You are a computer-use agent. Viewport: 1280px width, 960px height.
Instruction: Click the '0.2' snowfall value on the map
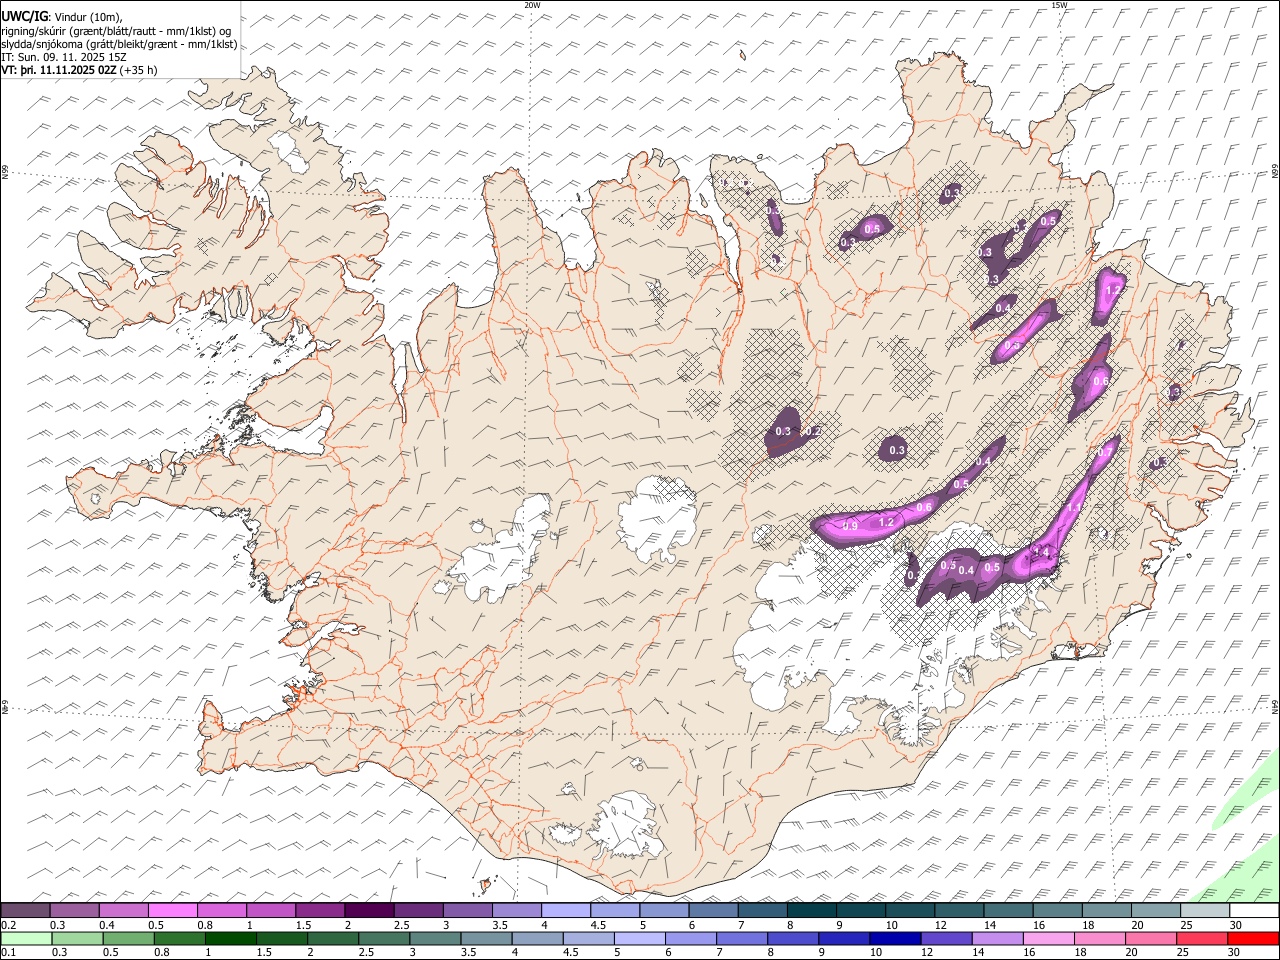[814, 432]
